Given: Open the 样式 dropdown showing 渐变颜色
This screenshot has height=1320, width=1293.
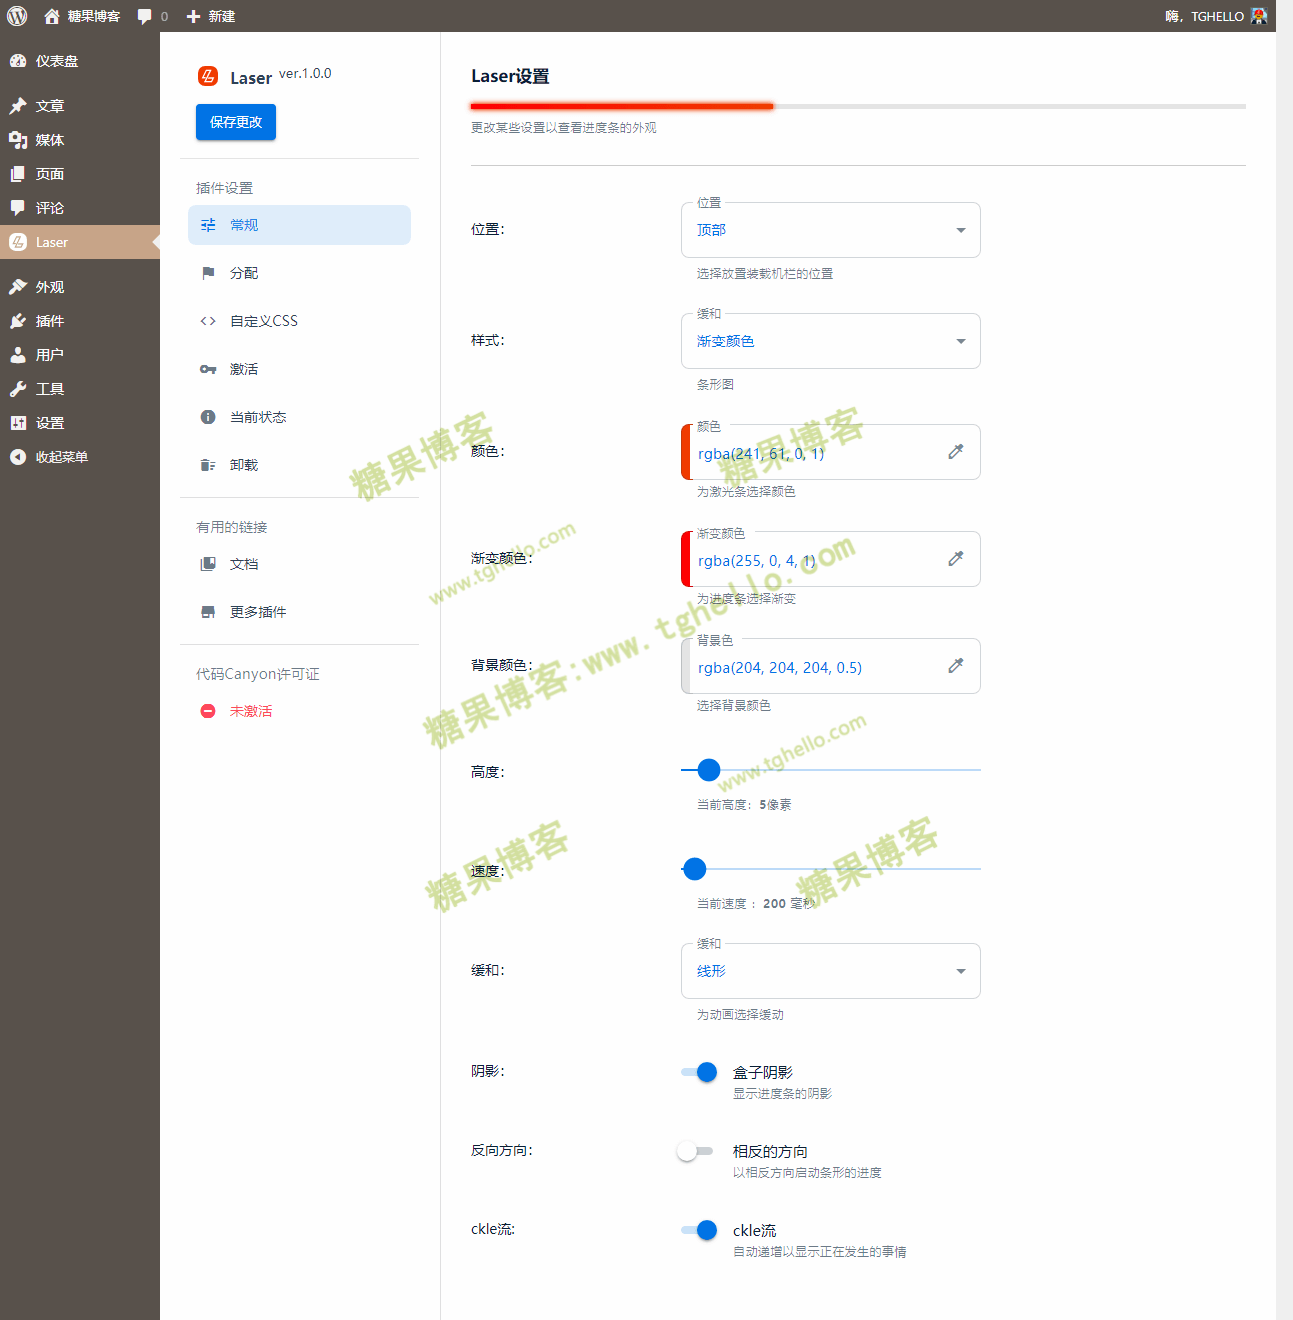Looking at the screenshot, I should click(831, 341).
